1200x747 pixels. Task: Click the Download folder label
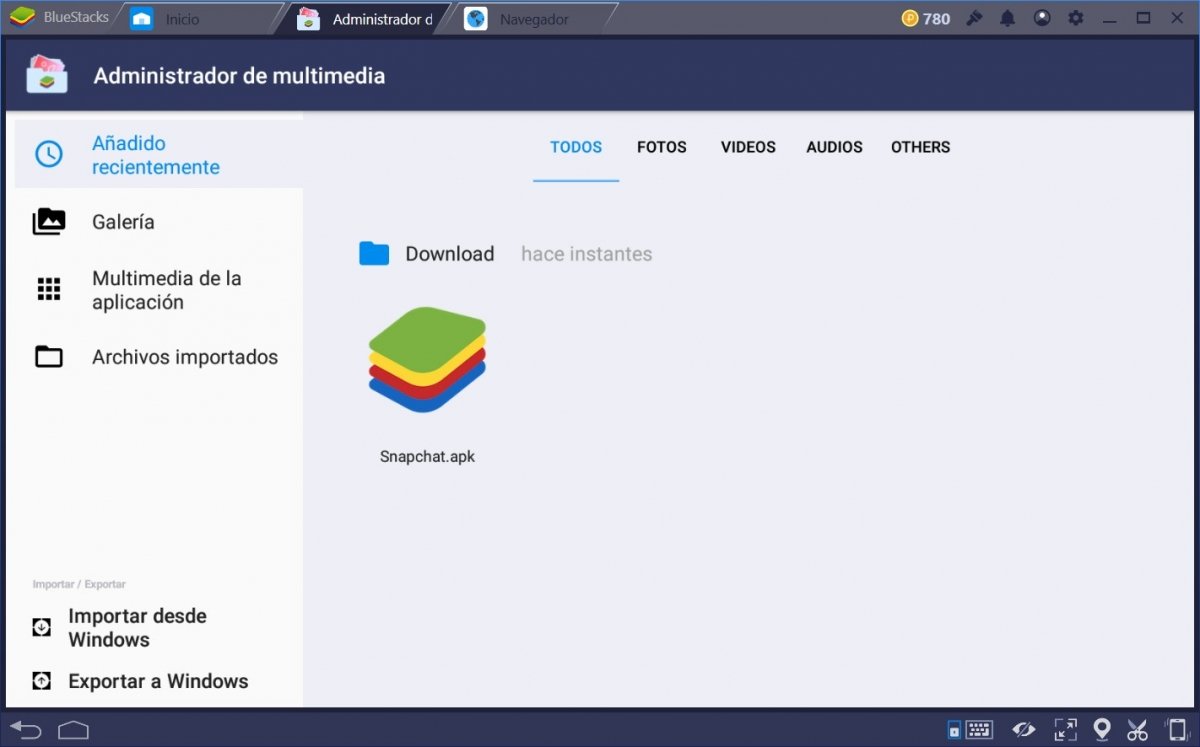tap(450, 254)
